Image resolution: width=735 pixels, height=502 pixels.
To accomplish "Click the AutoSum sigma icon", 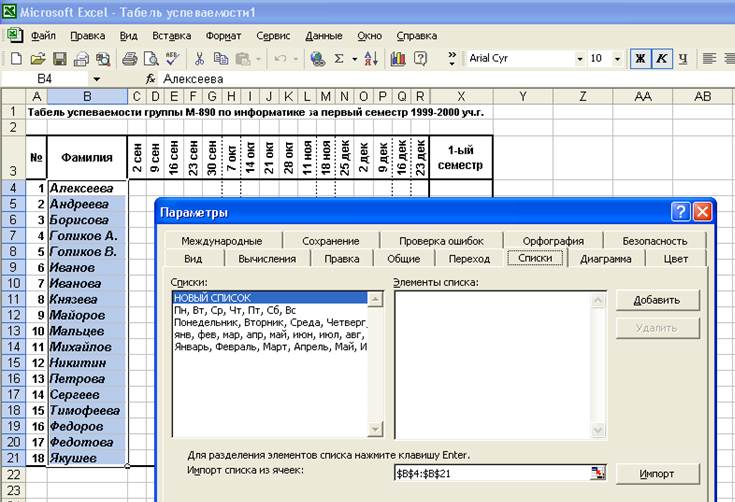I will pos(340,59).
